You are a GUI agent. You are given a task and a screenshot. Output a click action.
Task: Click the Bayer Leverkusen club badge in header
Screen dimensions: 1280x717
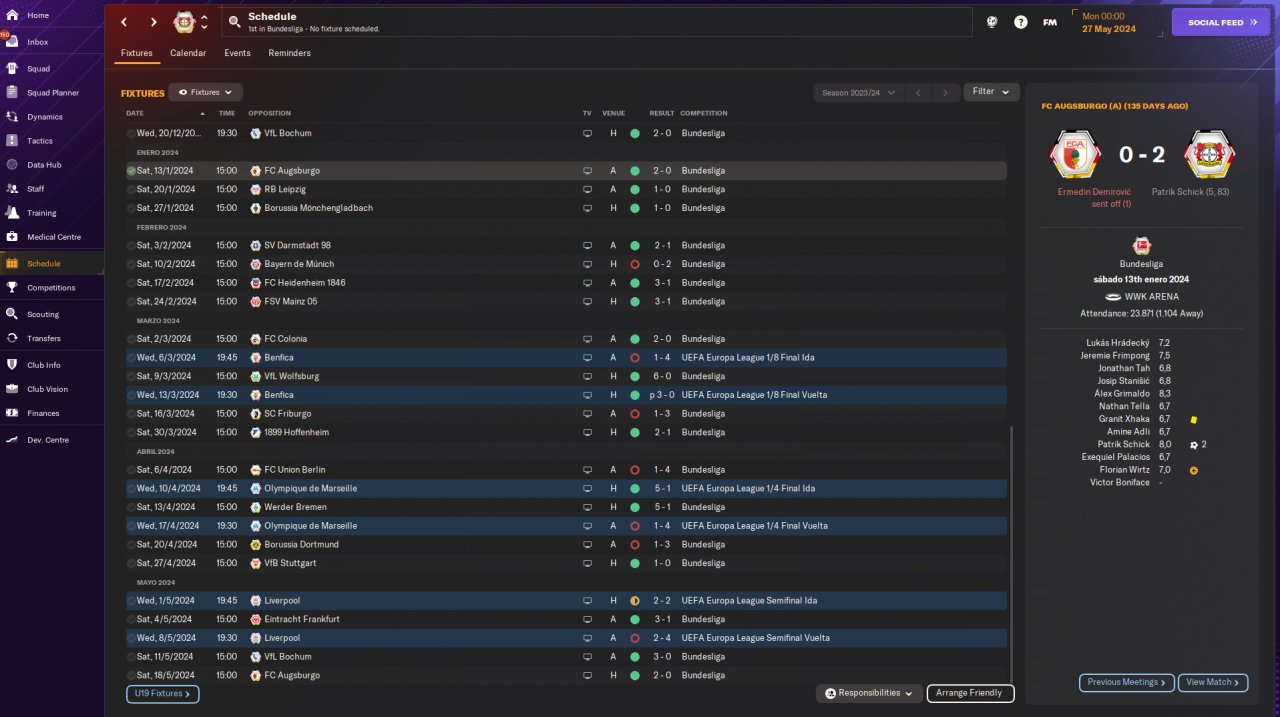click(184, 22)
